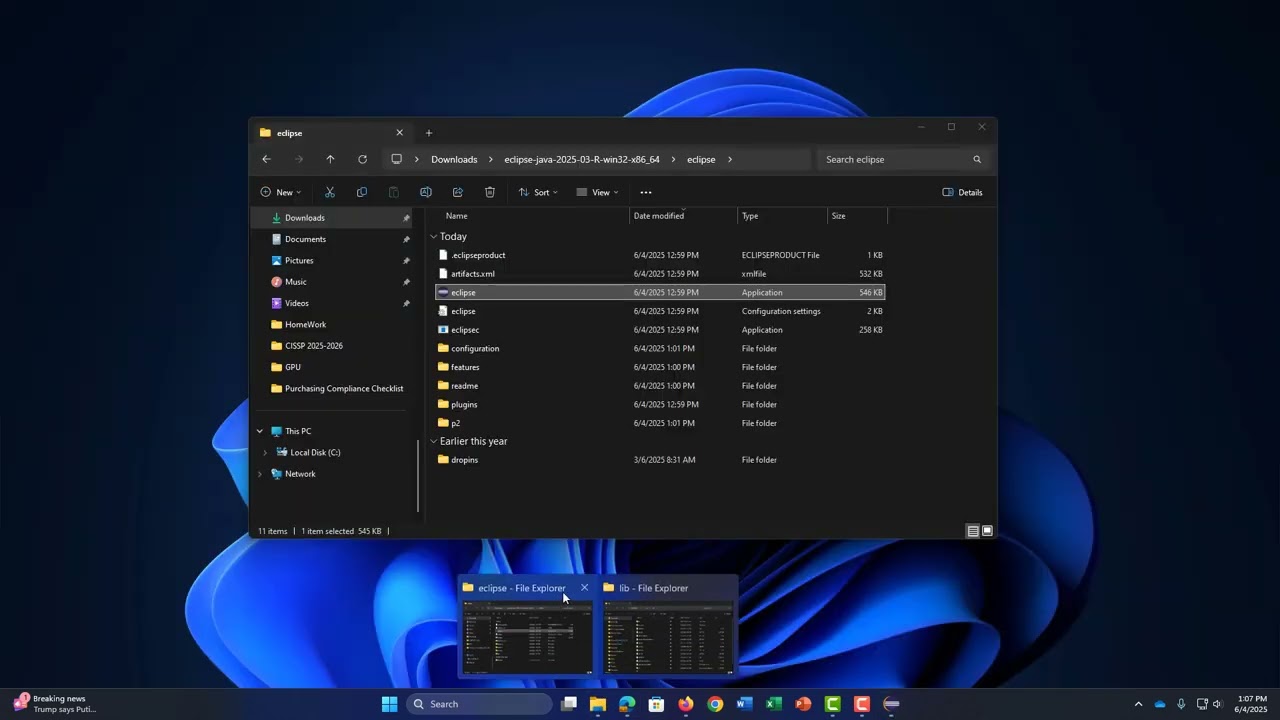Image resolution: width=1280 pixels, height=720 pixels.
Task: Go back with the left arrow button
Action: (x=266, y=159)
